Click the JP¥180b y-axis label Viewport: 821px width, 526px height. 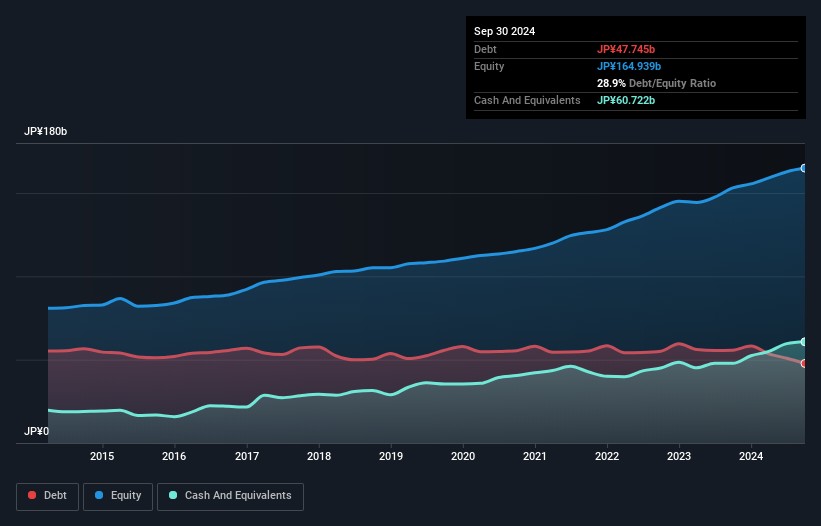(x=46, y=132)
